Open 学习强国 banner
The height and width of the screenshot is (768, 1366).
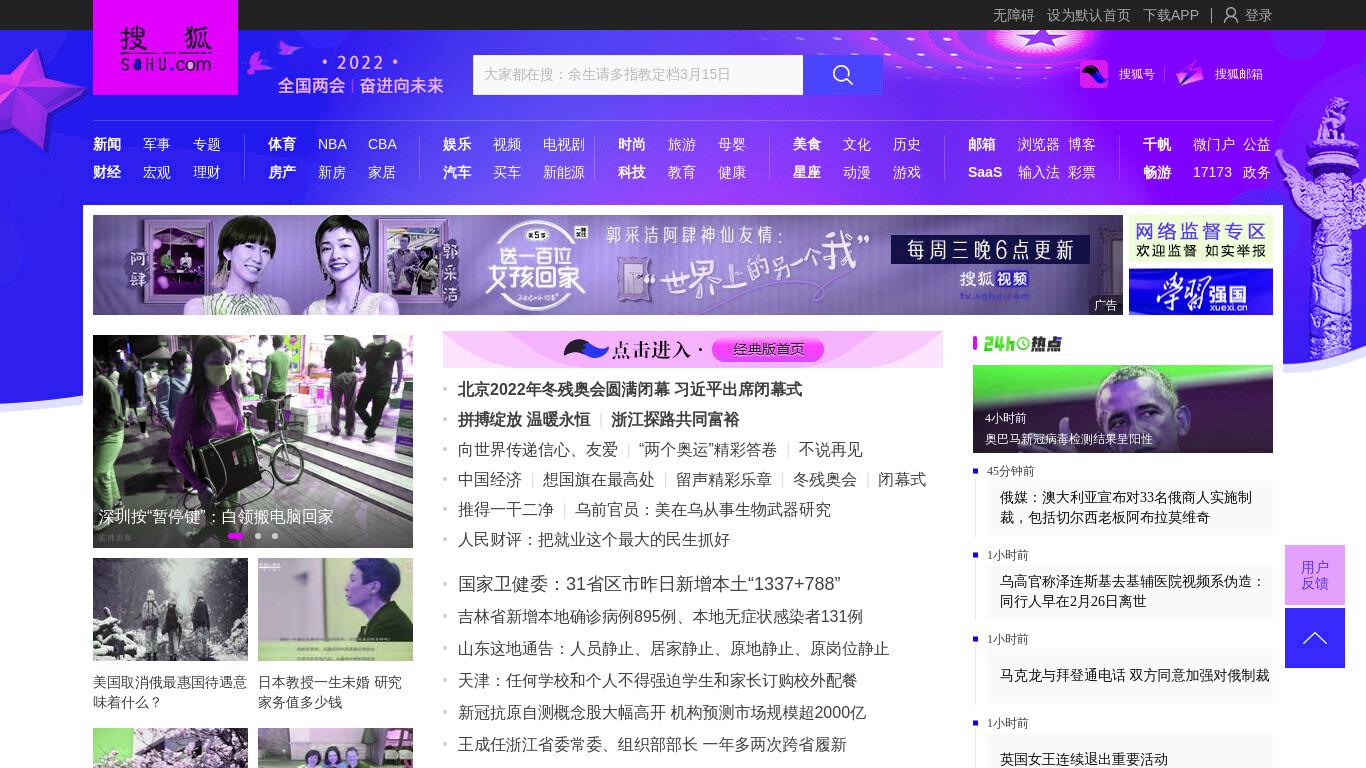[1201, 292]
